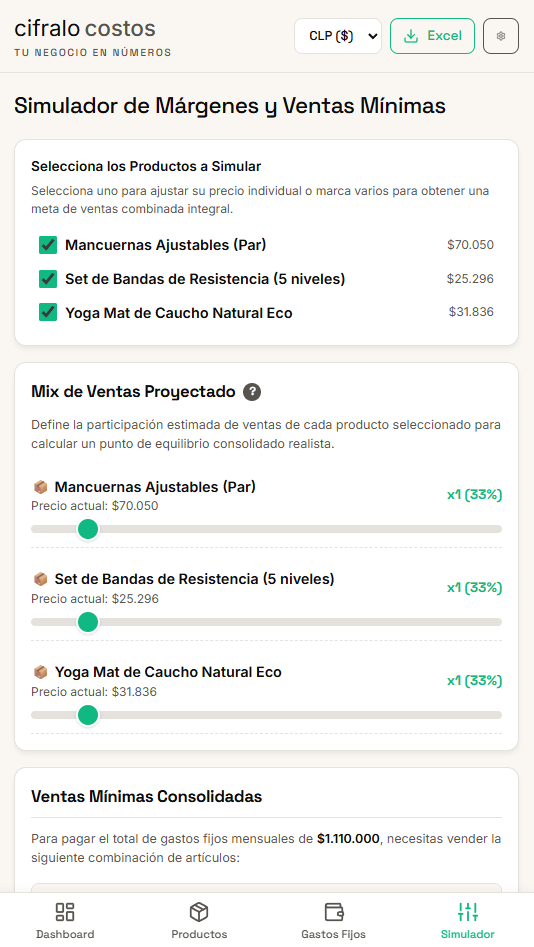The width and height of the screenshot is (534, 947).
Task: Click the help question mark icon
Action: tap(252, 392)
